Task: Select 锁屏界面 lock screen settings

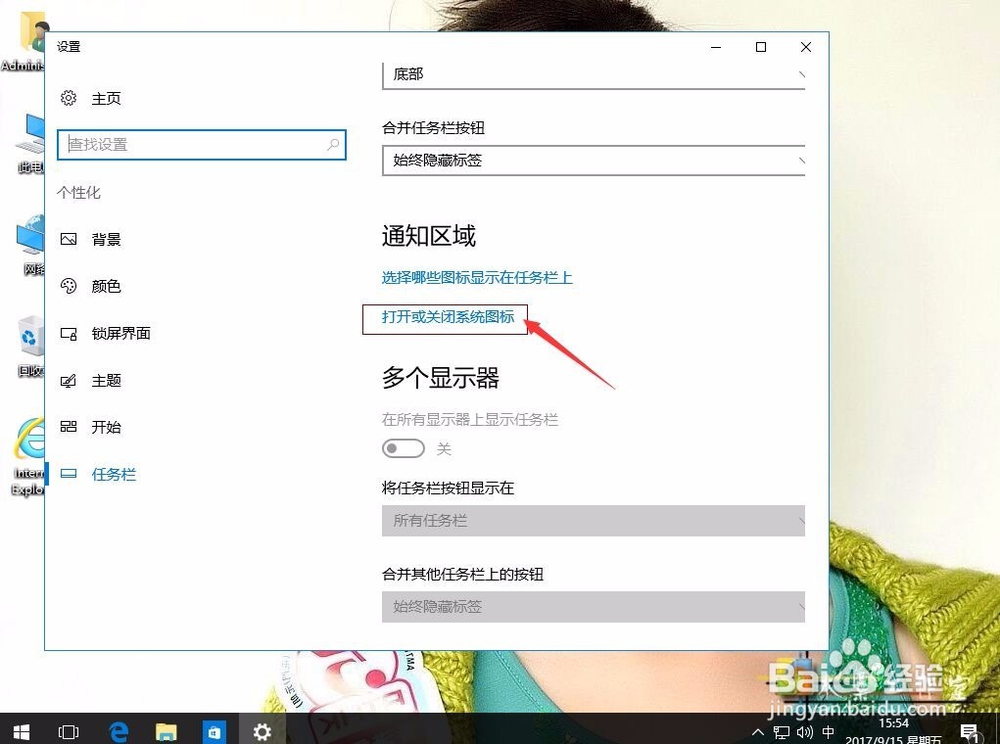Action: tap(121, 333)
